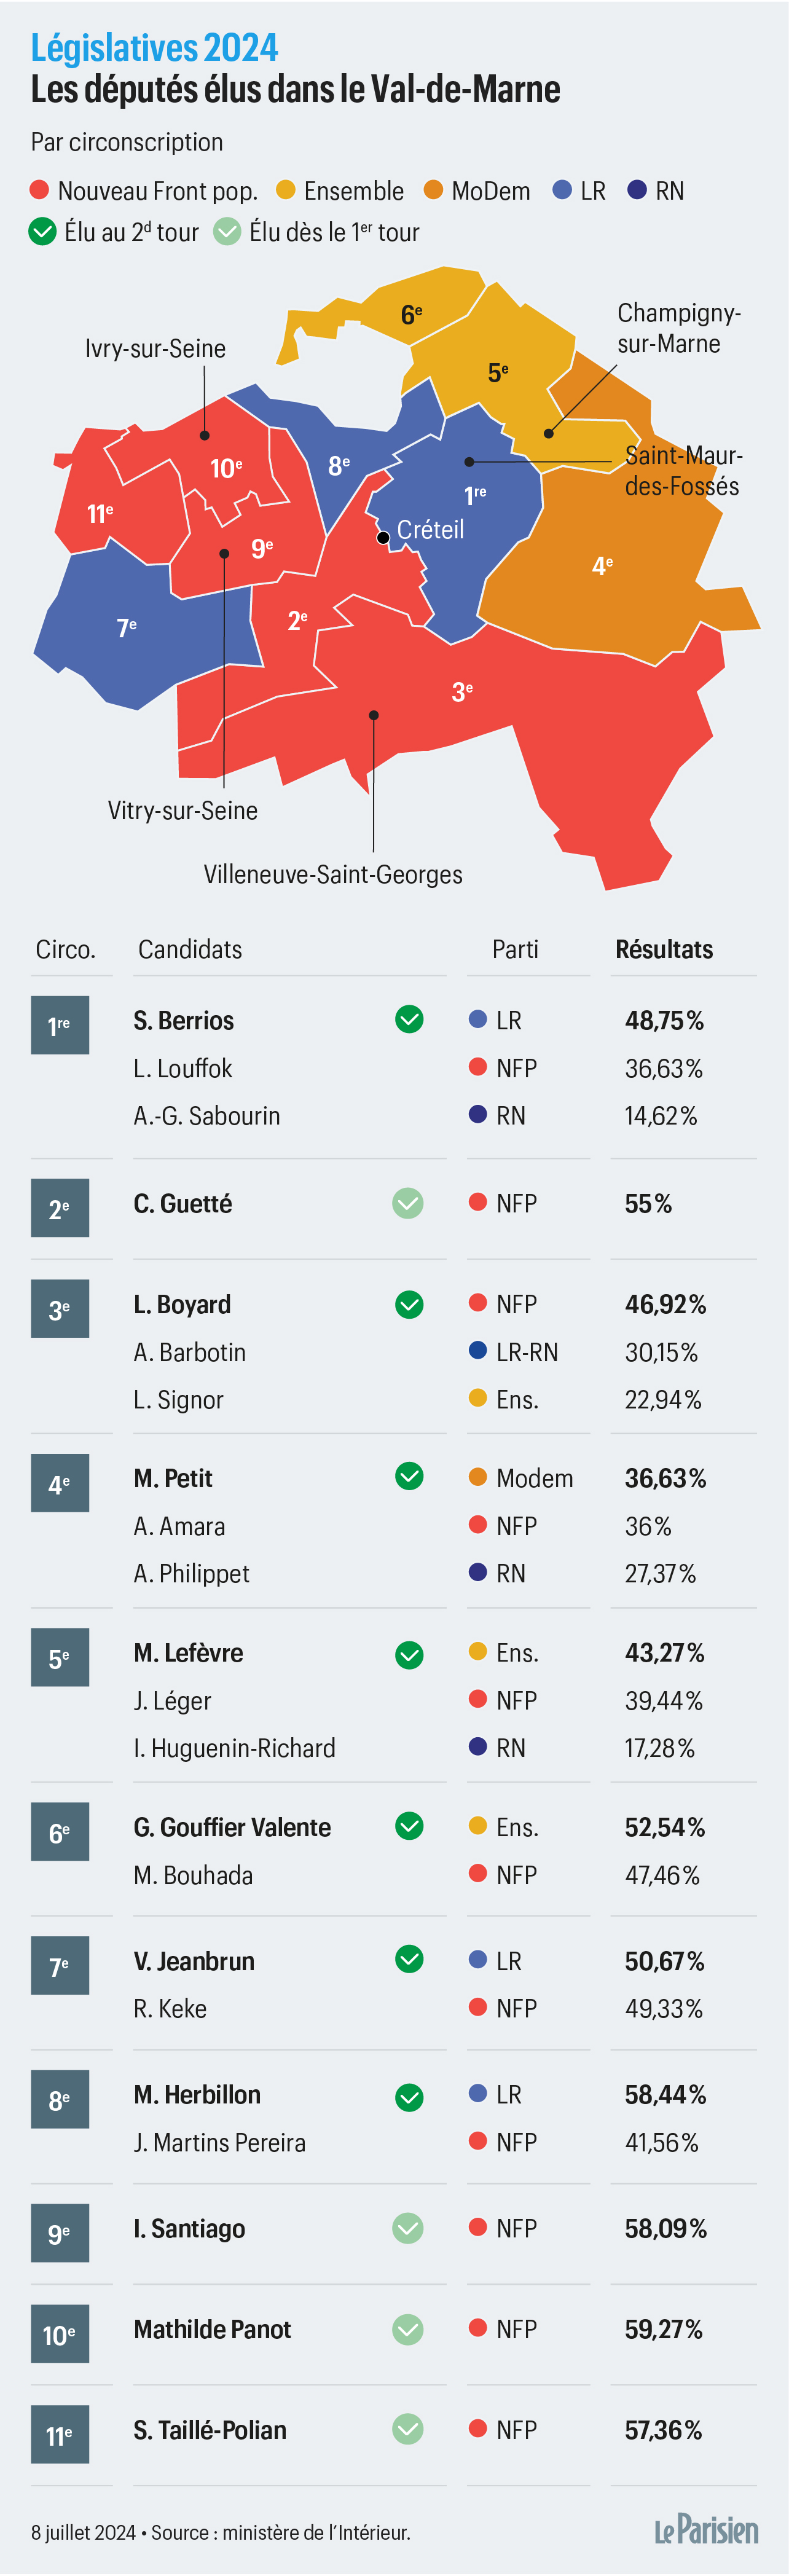Viewport: 789px width, 2576px height.
Task: Click the 'Élu au 2d tour' legend checkmark
Action: click(x=42, y=232)
